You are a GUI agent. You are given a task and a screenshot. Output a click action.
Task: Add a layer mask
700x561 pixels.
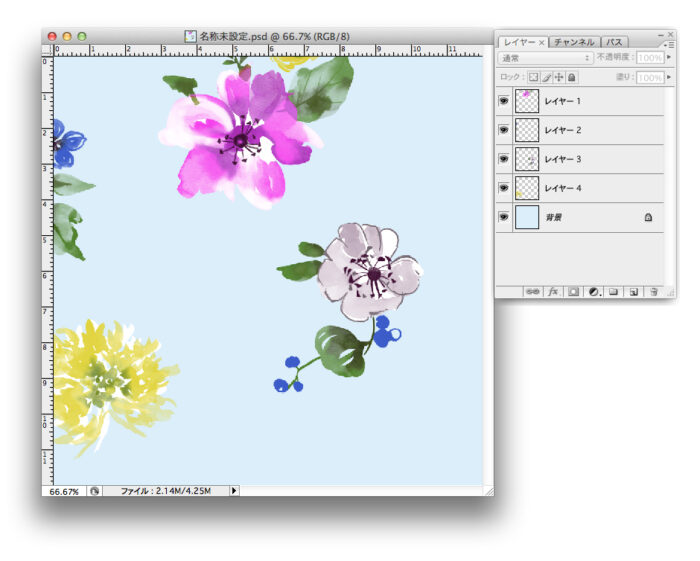click(574, 292)
